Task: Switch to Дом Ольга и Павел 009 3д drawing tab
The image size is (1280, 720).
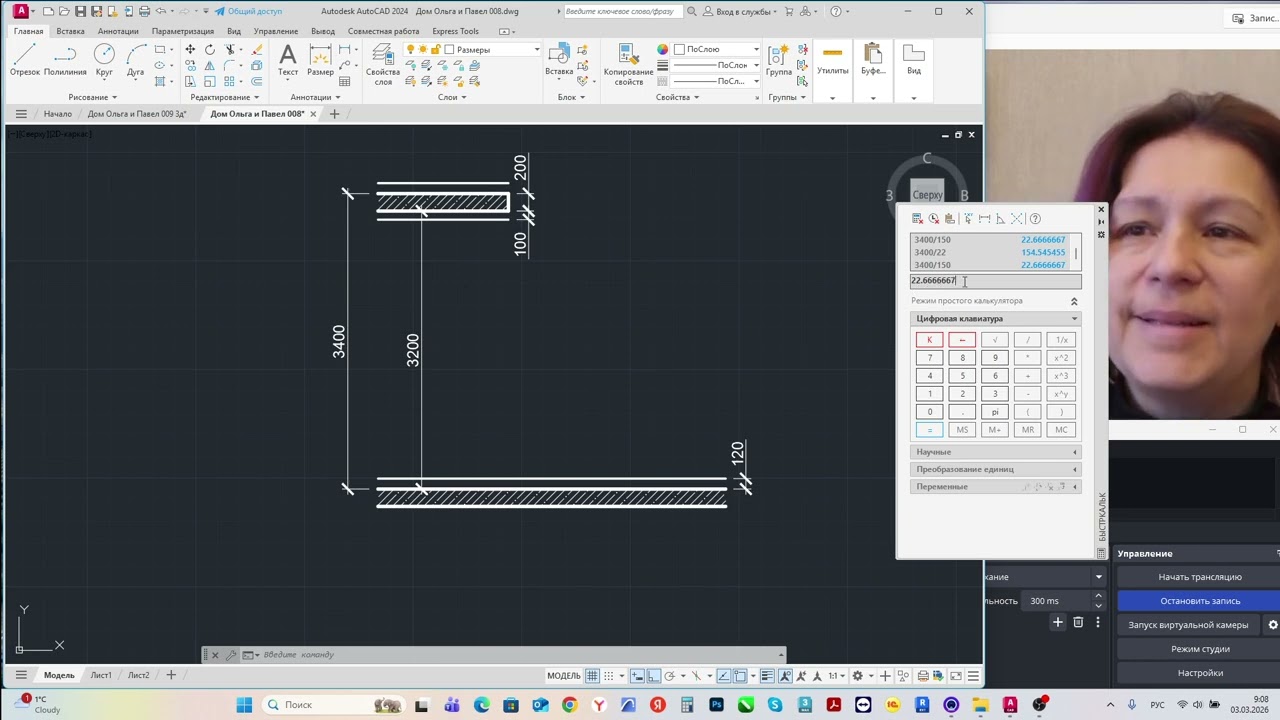Action: click(137, 114)
